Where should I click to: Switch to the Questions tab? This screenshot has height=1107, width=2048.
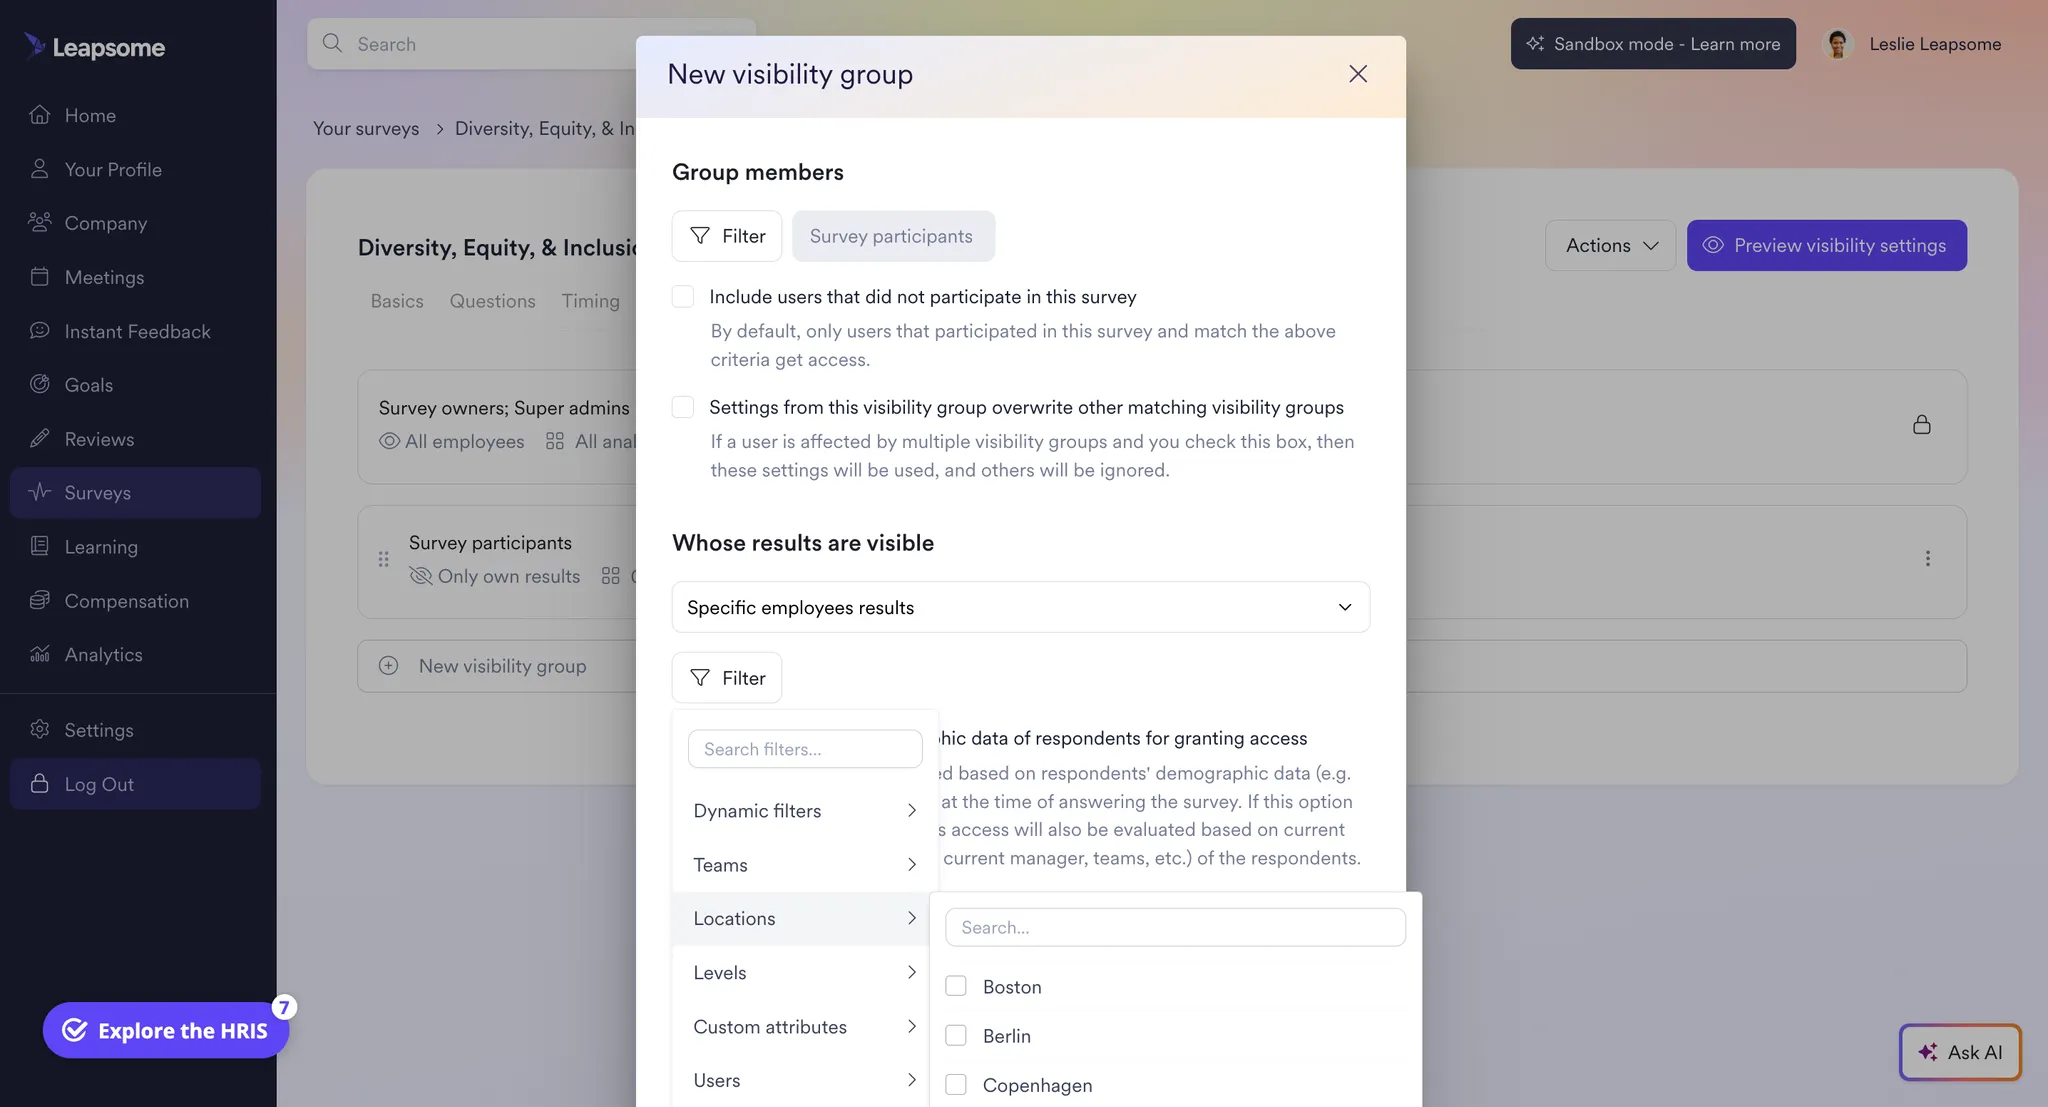[x=492, y=300]
